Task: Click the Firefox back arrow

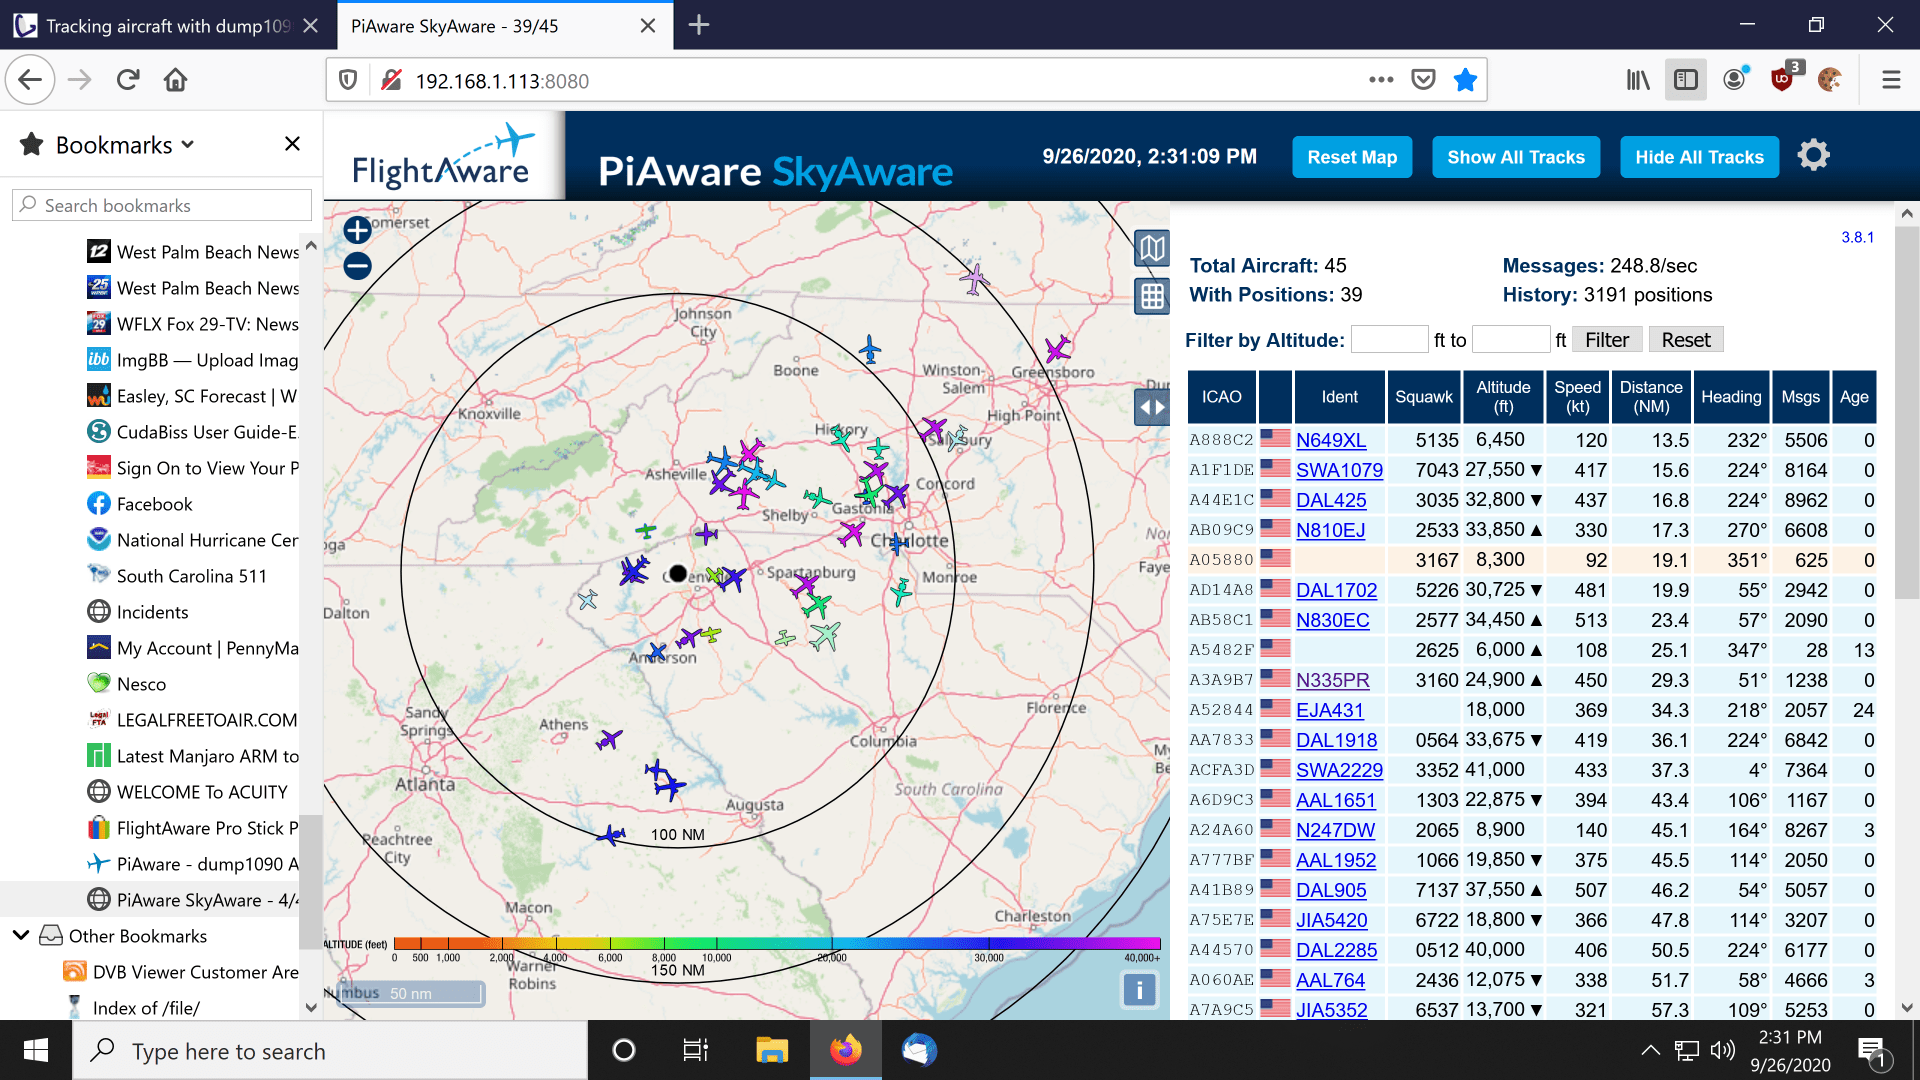Action: pos(30,80)
